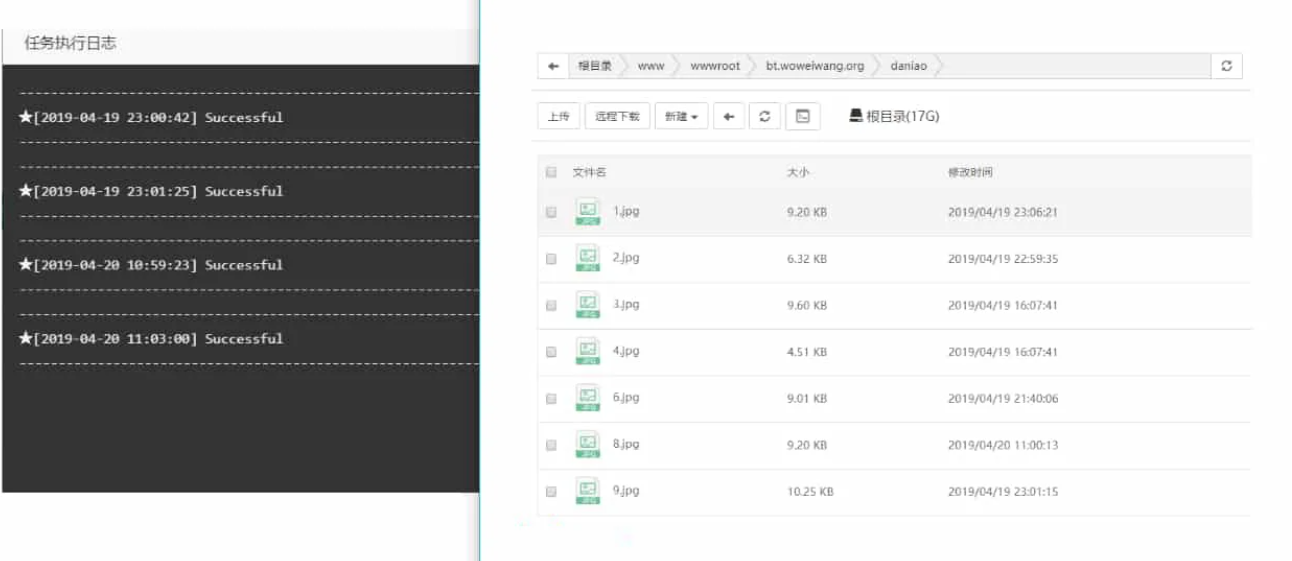Click the 上传 upload button
Screen dimensions: 1292x561
(x=558, y=116)
